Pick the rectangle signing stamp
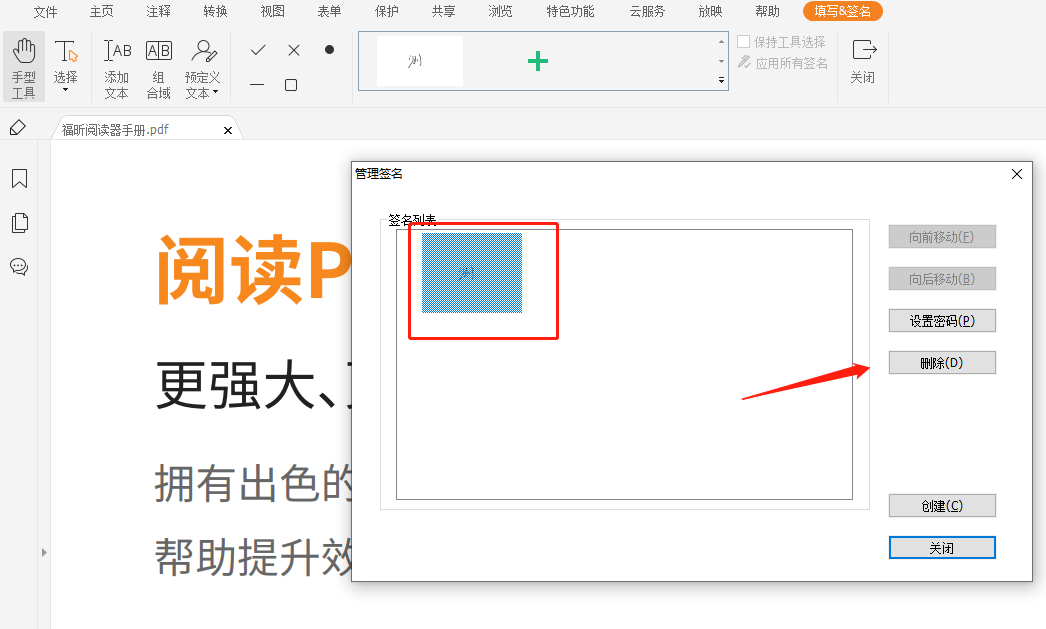This screenshot has height=629, width=1046. pyautogui.click(x=292, y=85)
